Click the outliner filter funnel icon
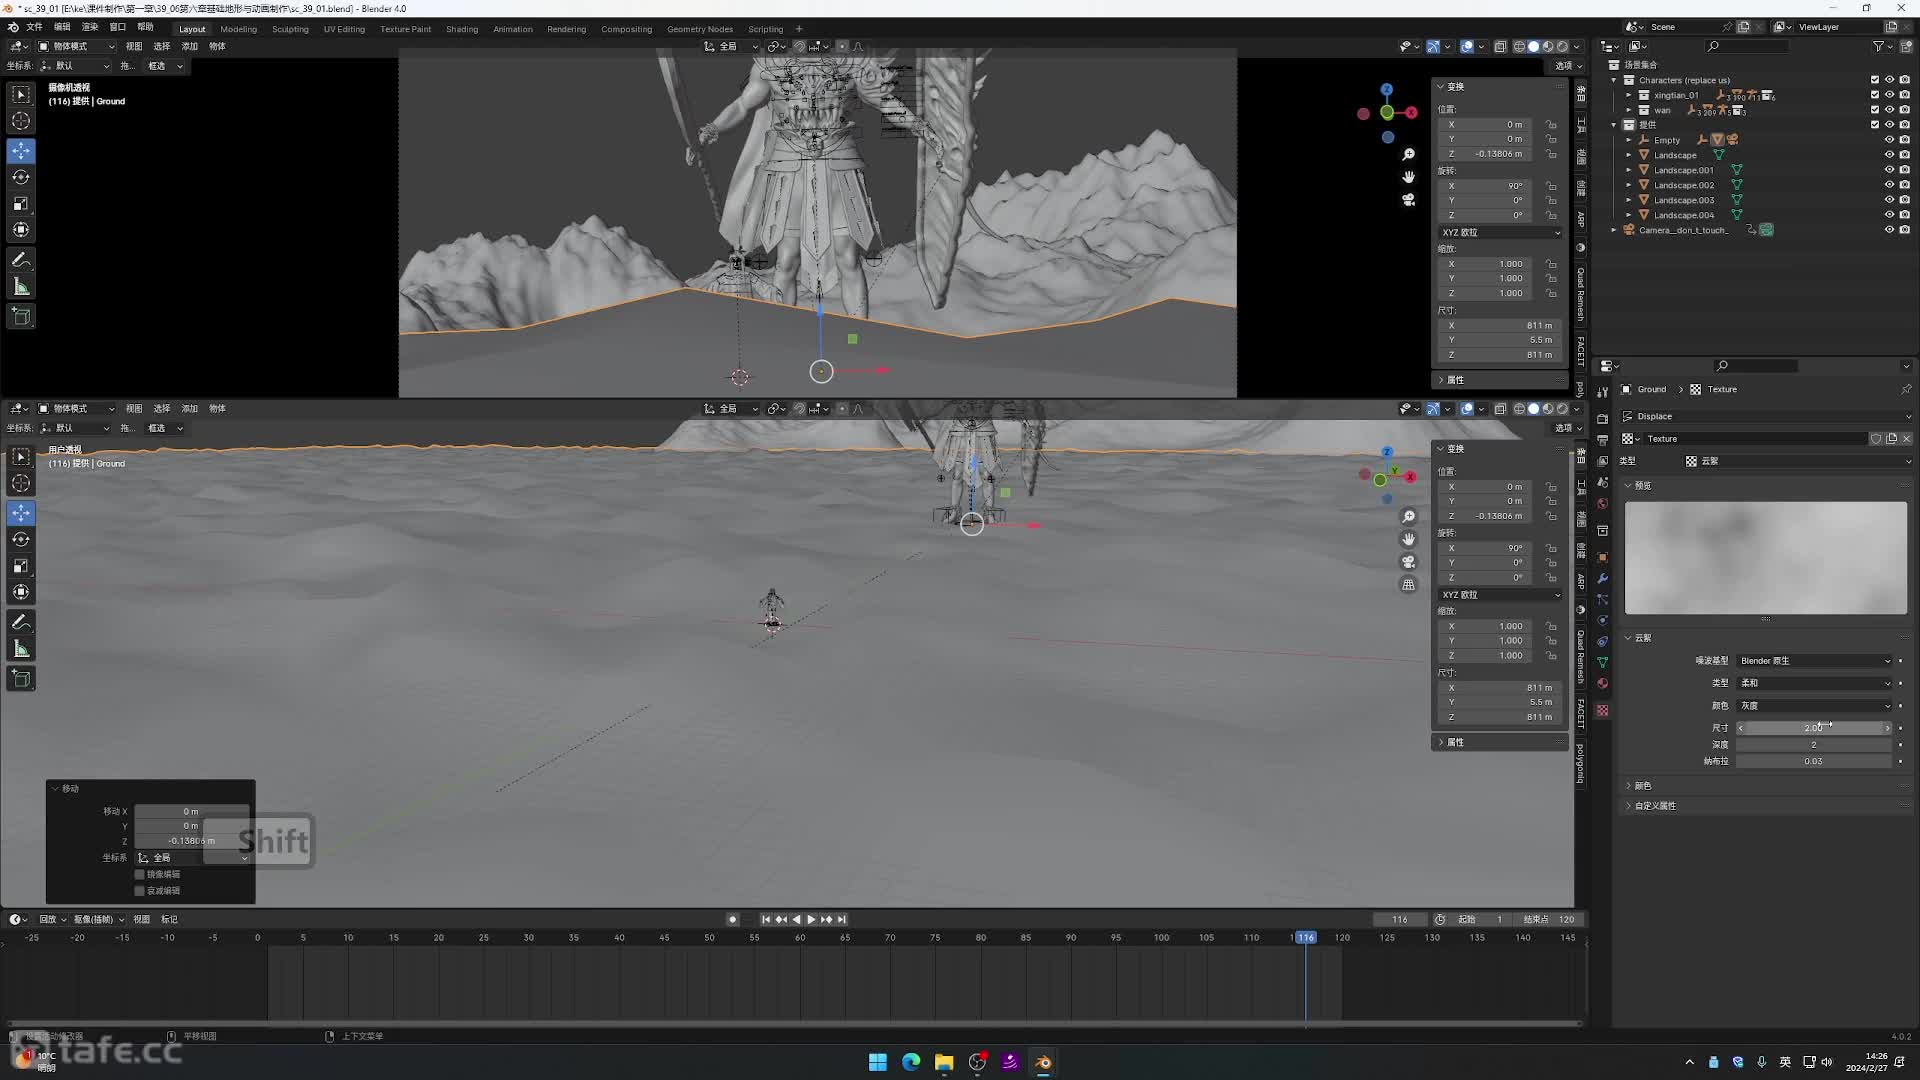Image resolution: width=1920 pixels, height=1080 pixels. pos(1878,46)
